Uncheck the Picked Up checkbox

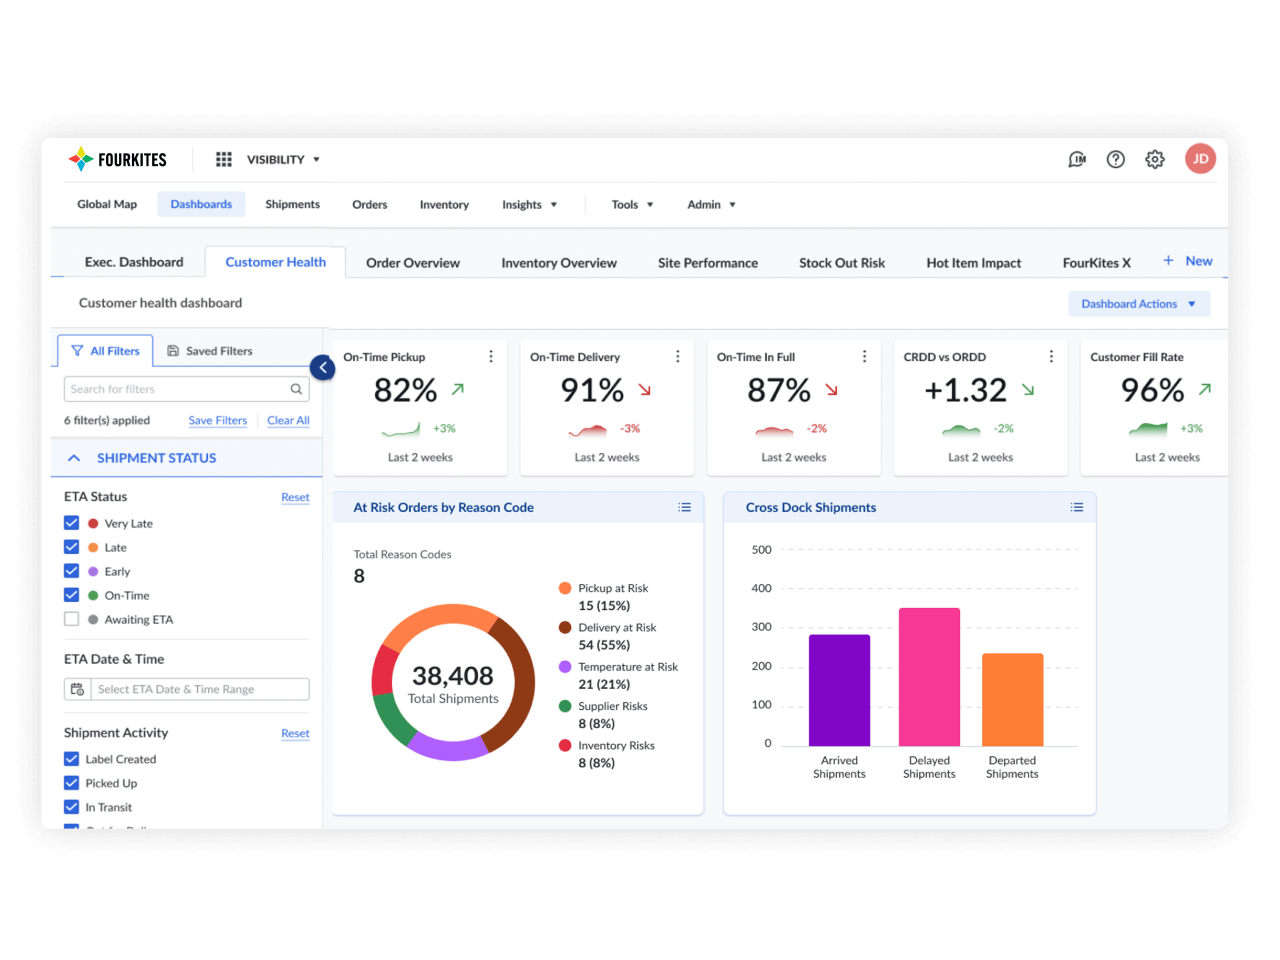point(71,783)
